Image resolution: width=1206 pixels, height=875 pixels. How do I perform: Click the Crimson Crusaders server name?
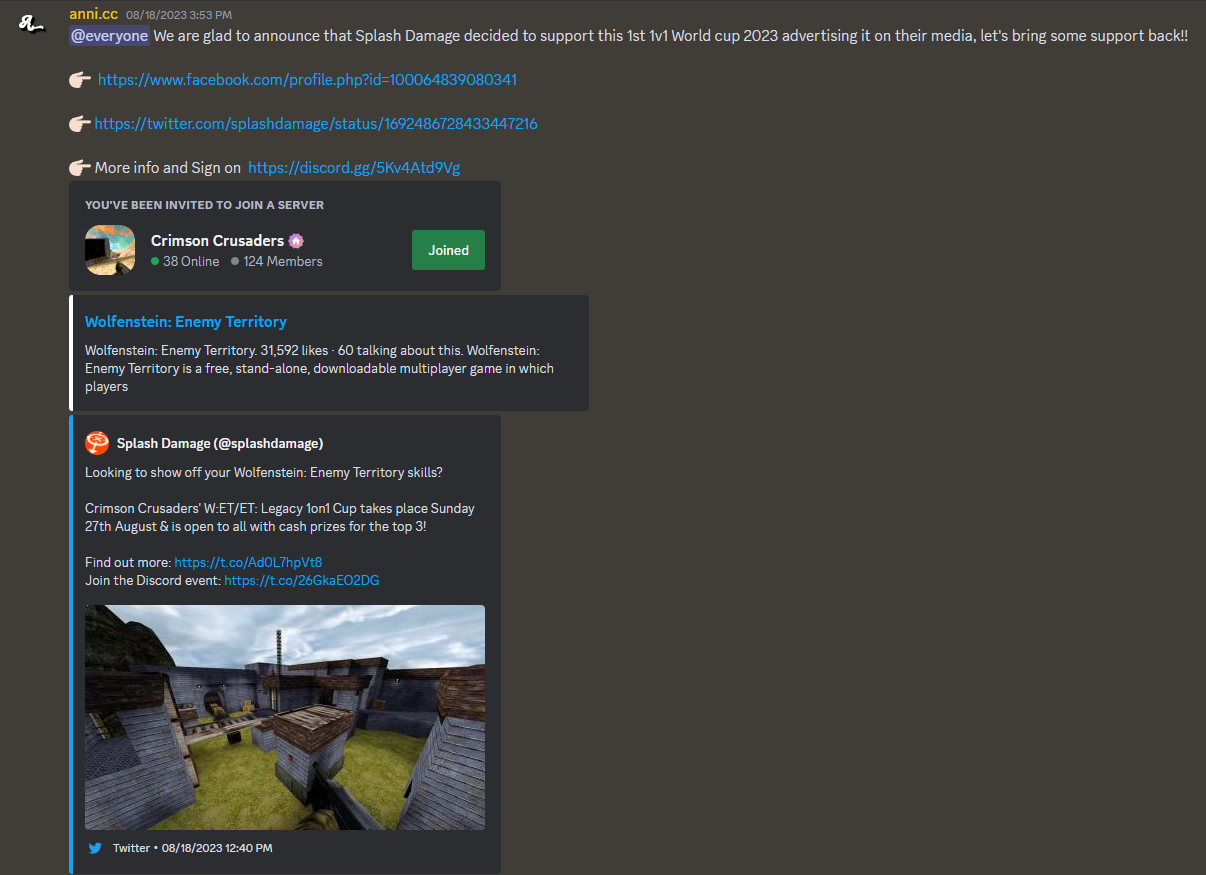pos(217,240)
